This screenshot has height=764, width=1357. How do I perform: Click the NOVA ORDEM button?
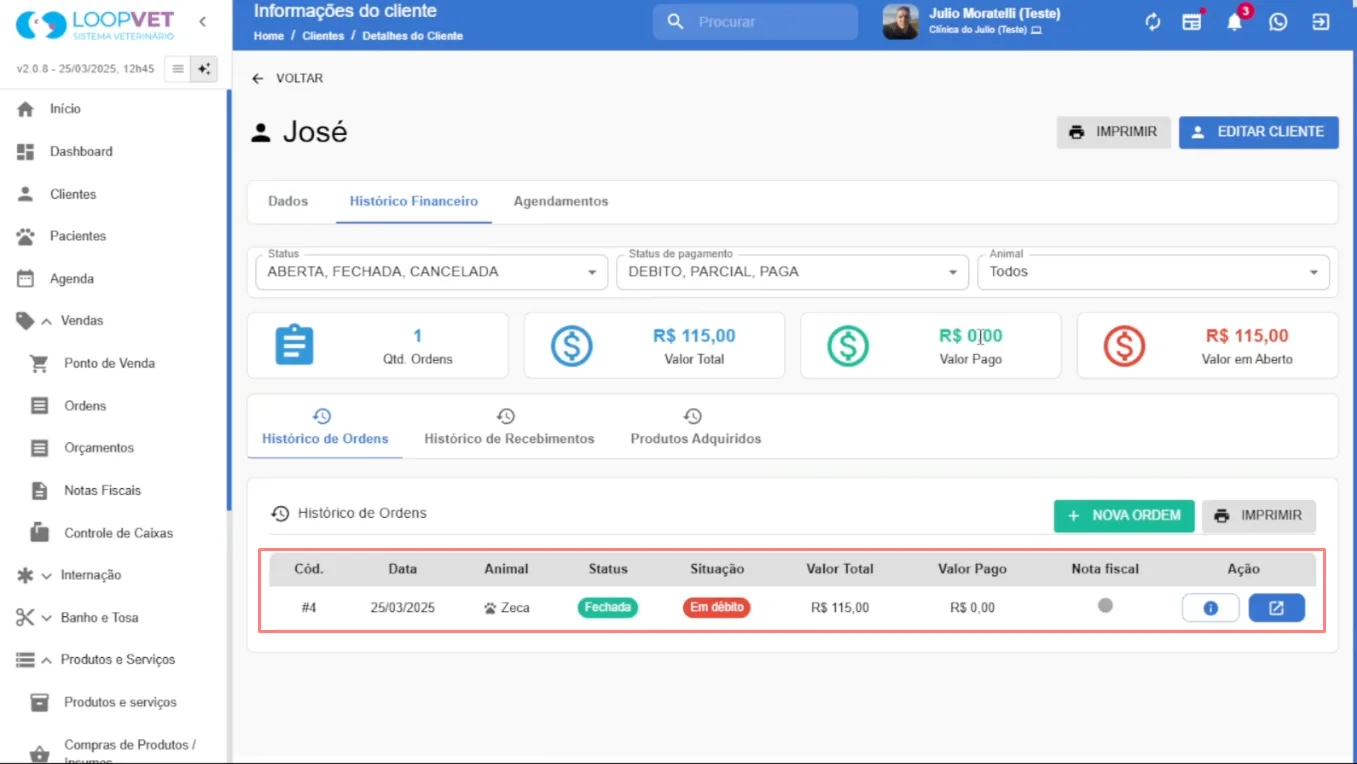1124,516
